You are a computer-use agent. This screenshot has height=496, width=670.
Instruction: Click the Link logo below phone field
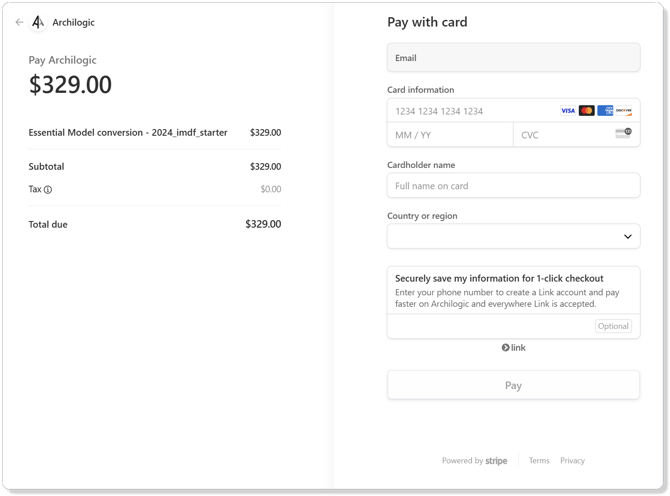(x=513, y=348)
